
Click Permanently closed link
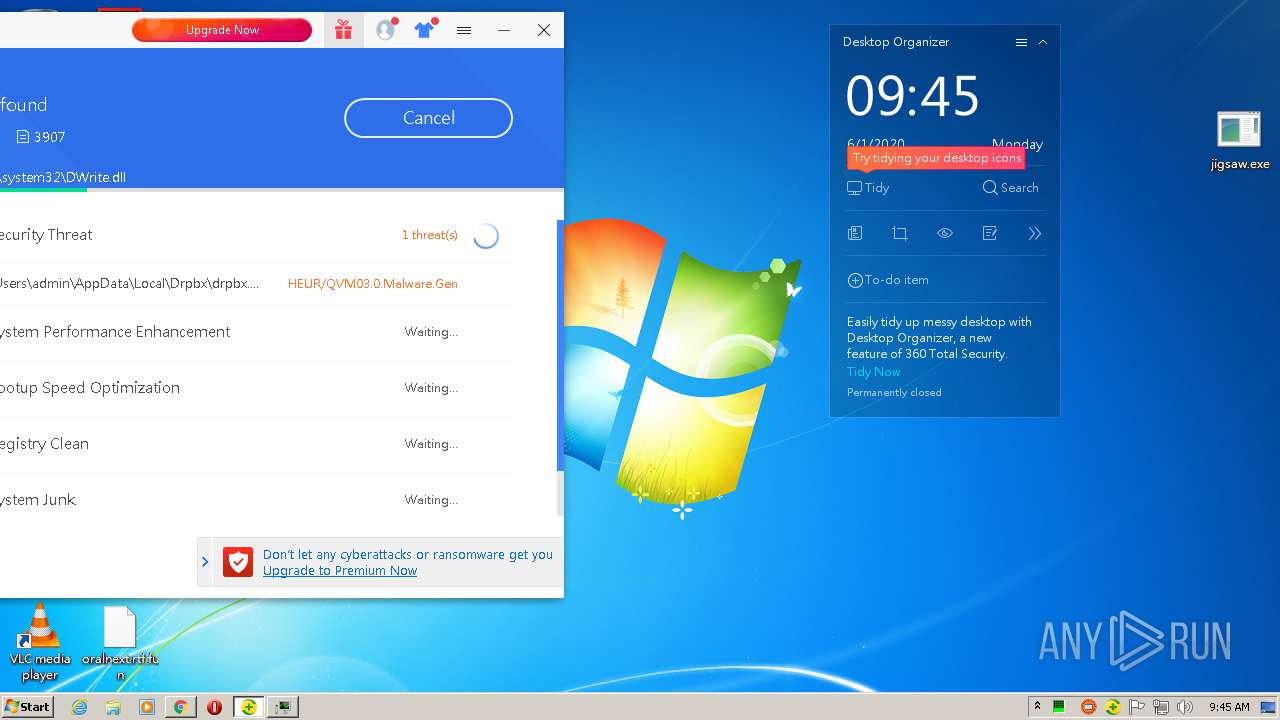(894, 393)
